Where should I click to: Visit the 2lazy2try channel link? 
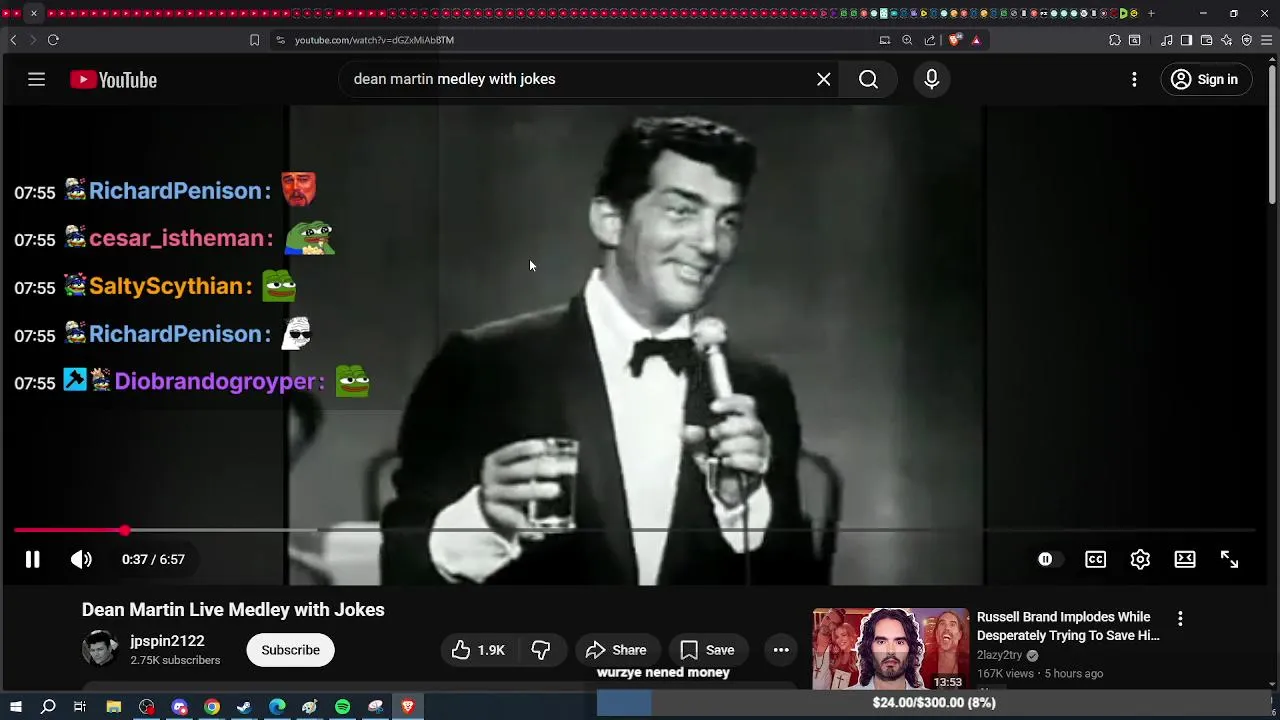(999, 655)
